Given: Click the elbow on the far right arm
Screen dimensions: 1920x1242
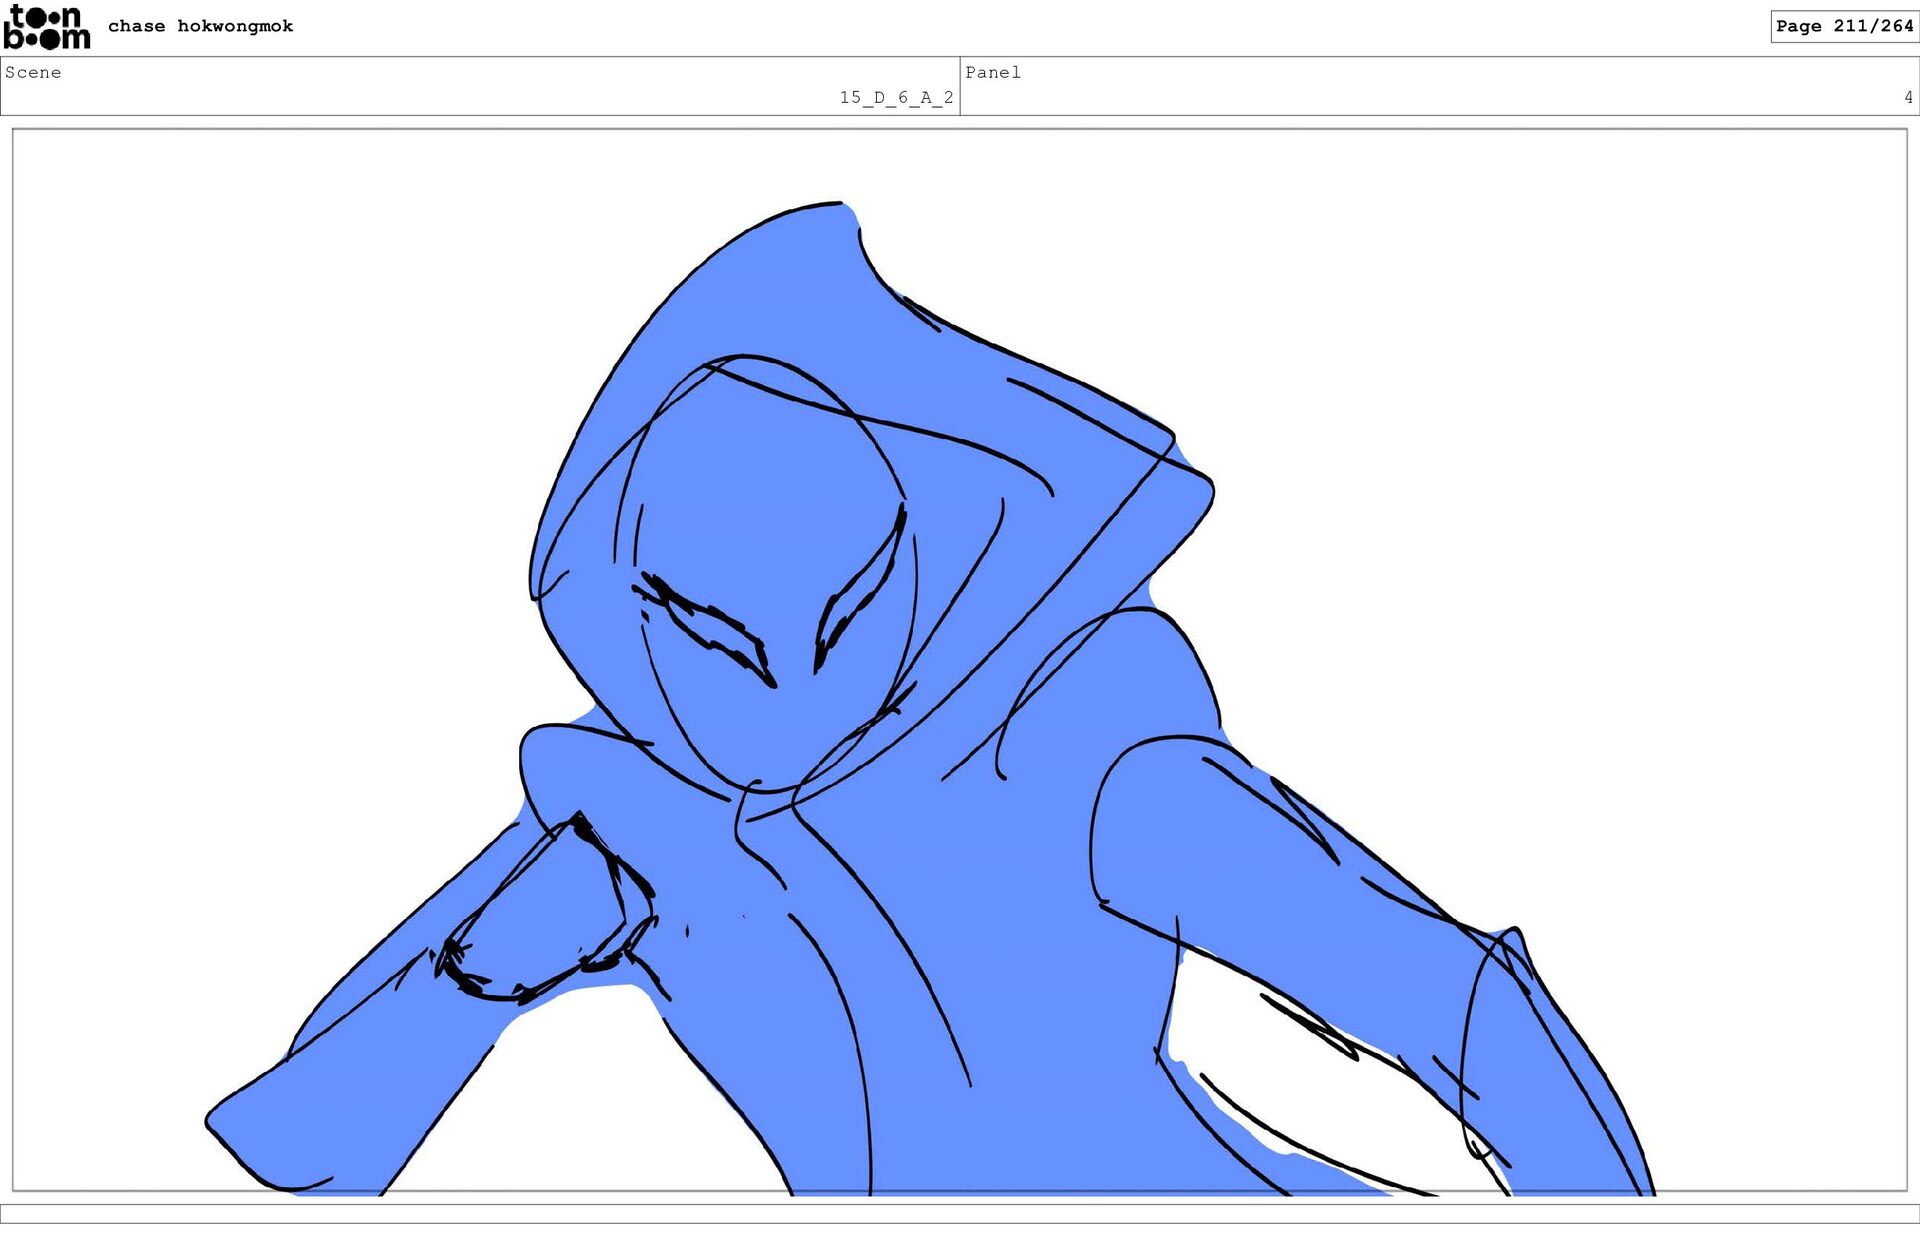Looking at the screenshot, I should pos(1510,945).
